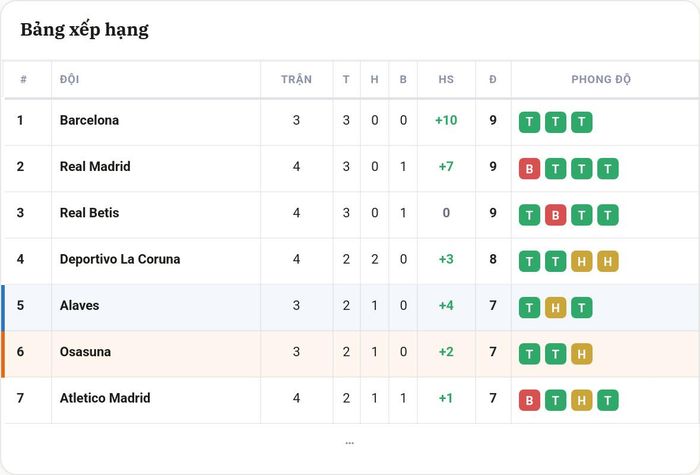This screenshot has height=475, width=700.
Task: Sort by the HS column header
Action: [x=446, y=79]
